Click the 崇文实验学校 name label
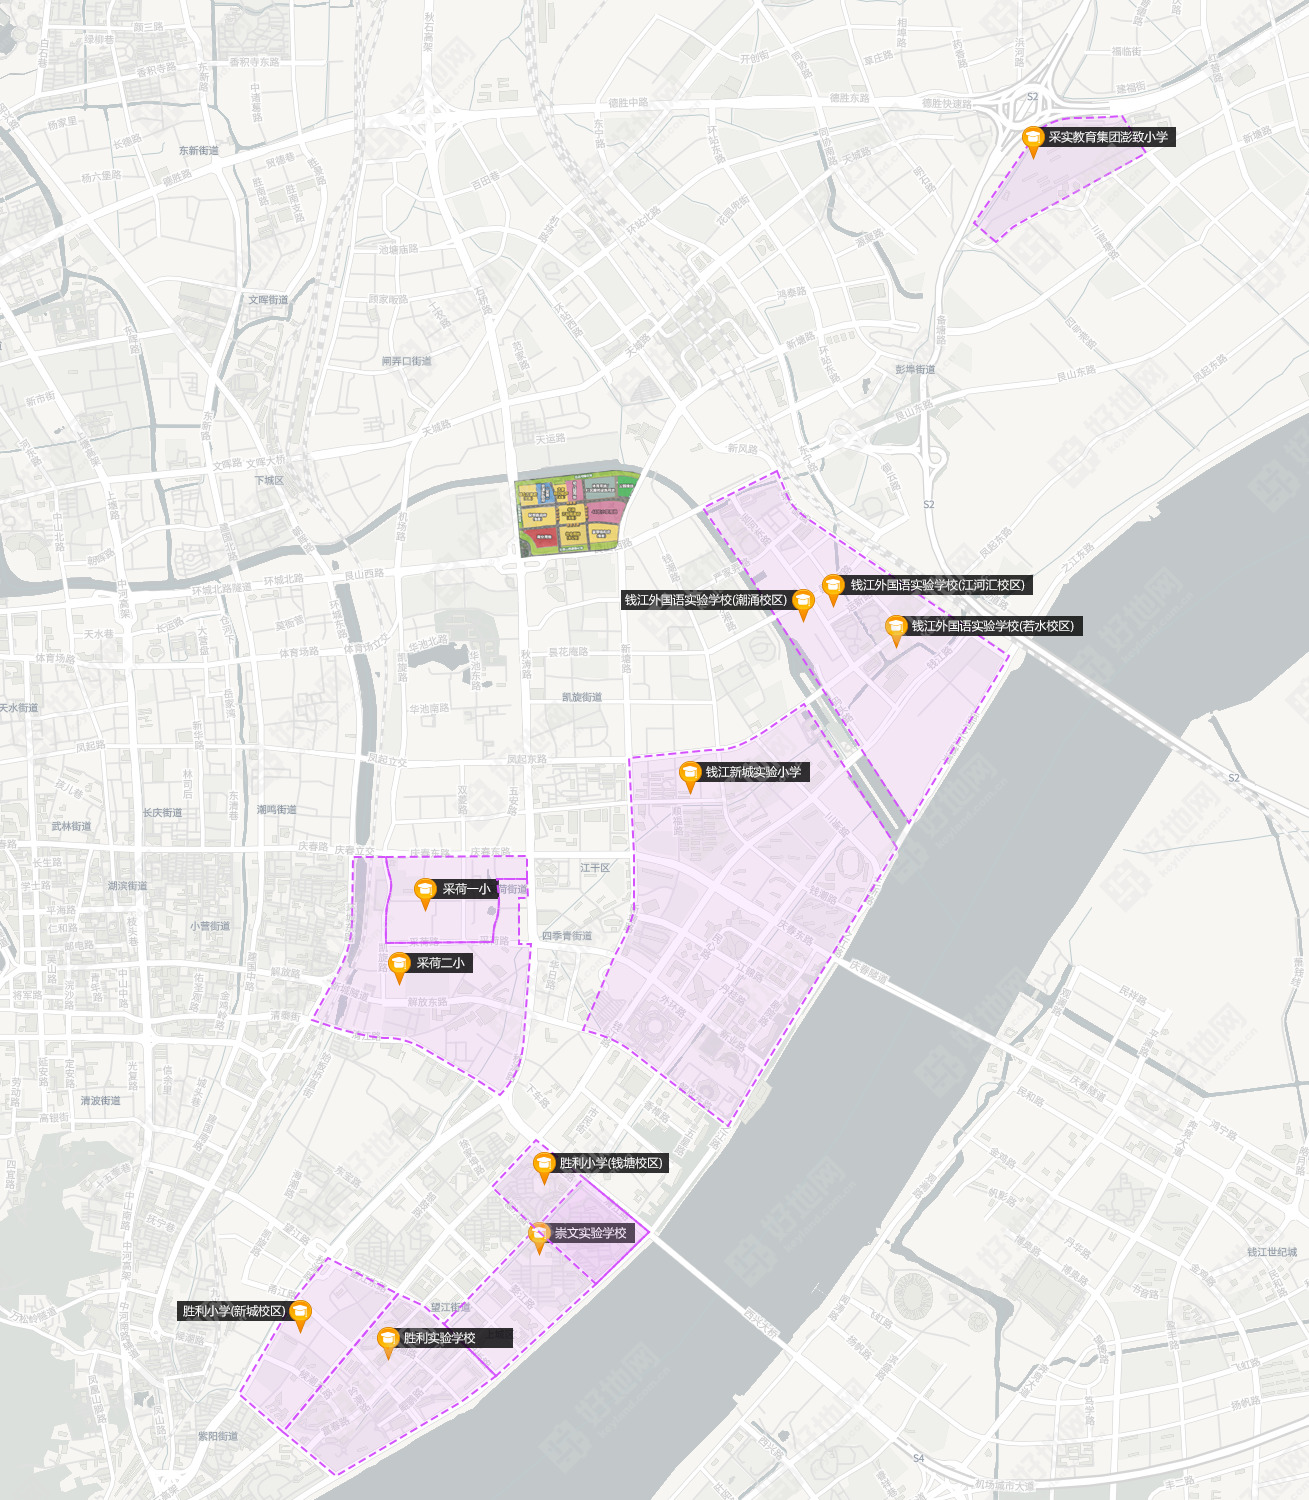Screen dimensions: 1309x1500 [591, 1233]
